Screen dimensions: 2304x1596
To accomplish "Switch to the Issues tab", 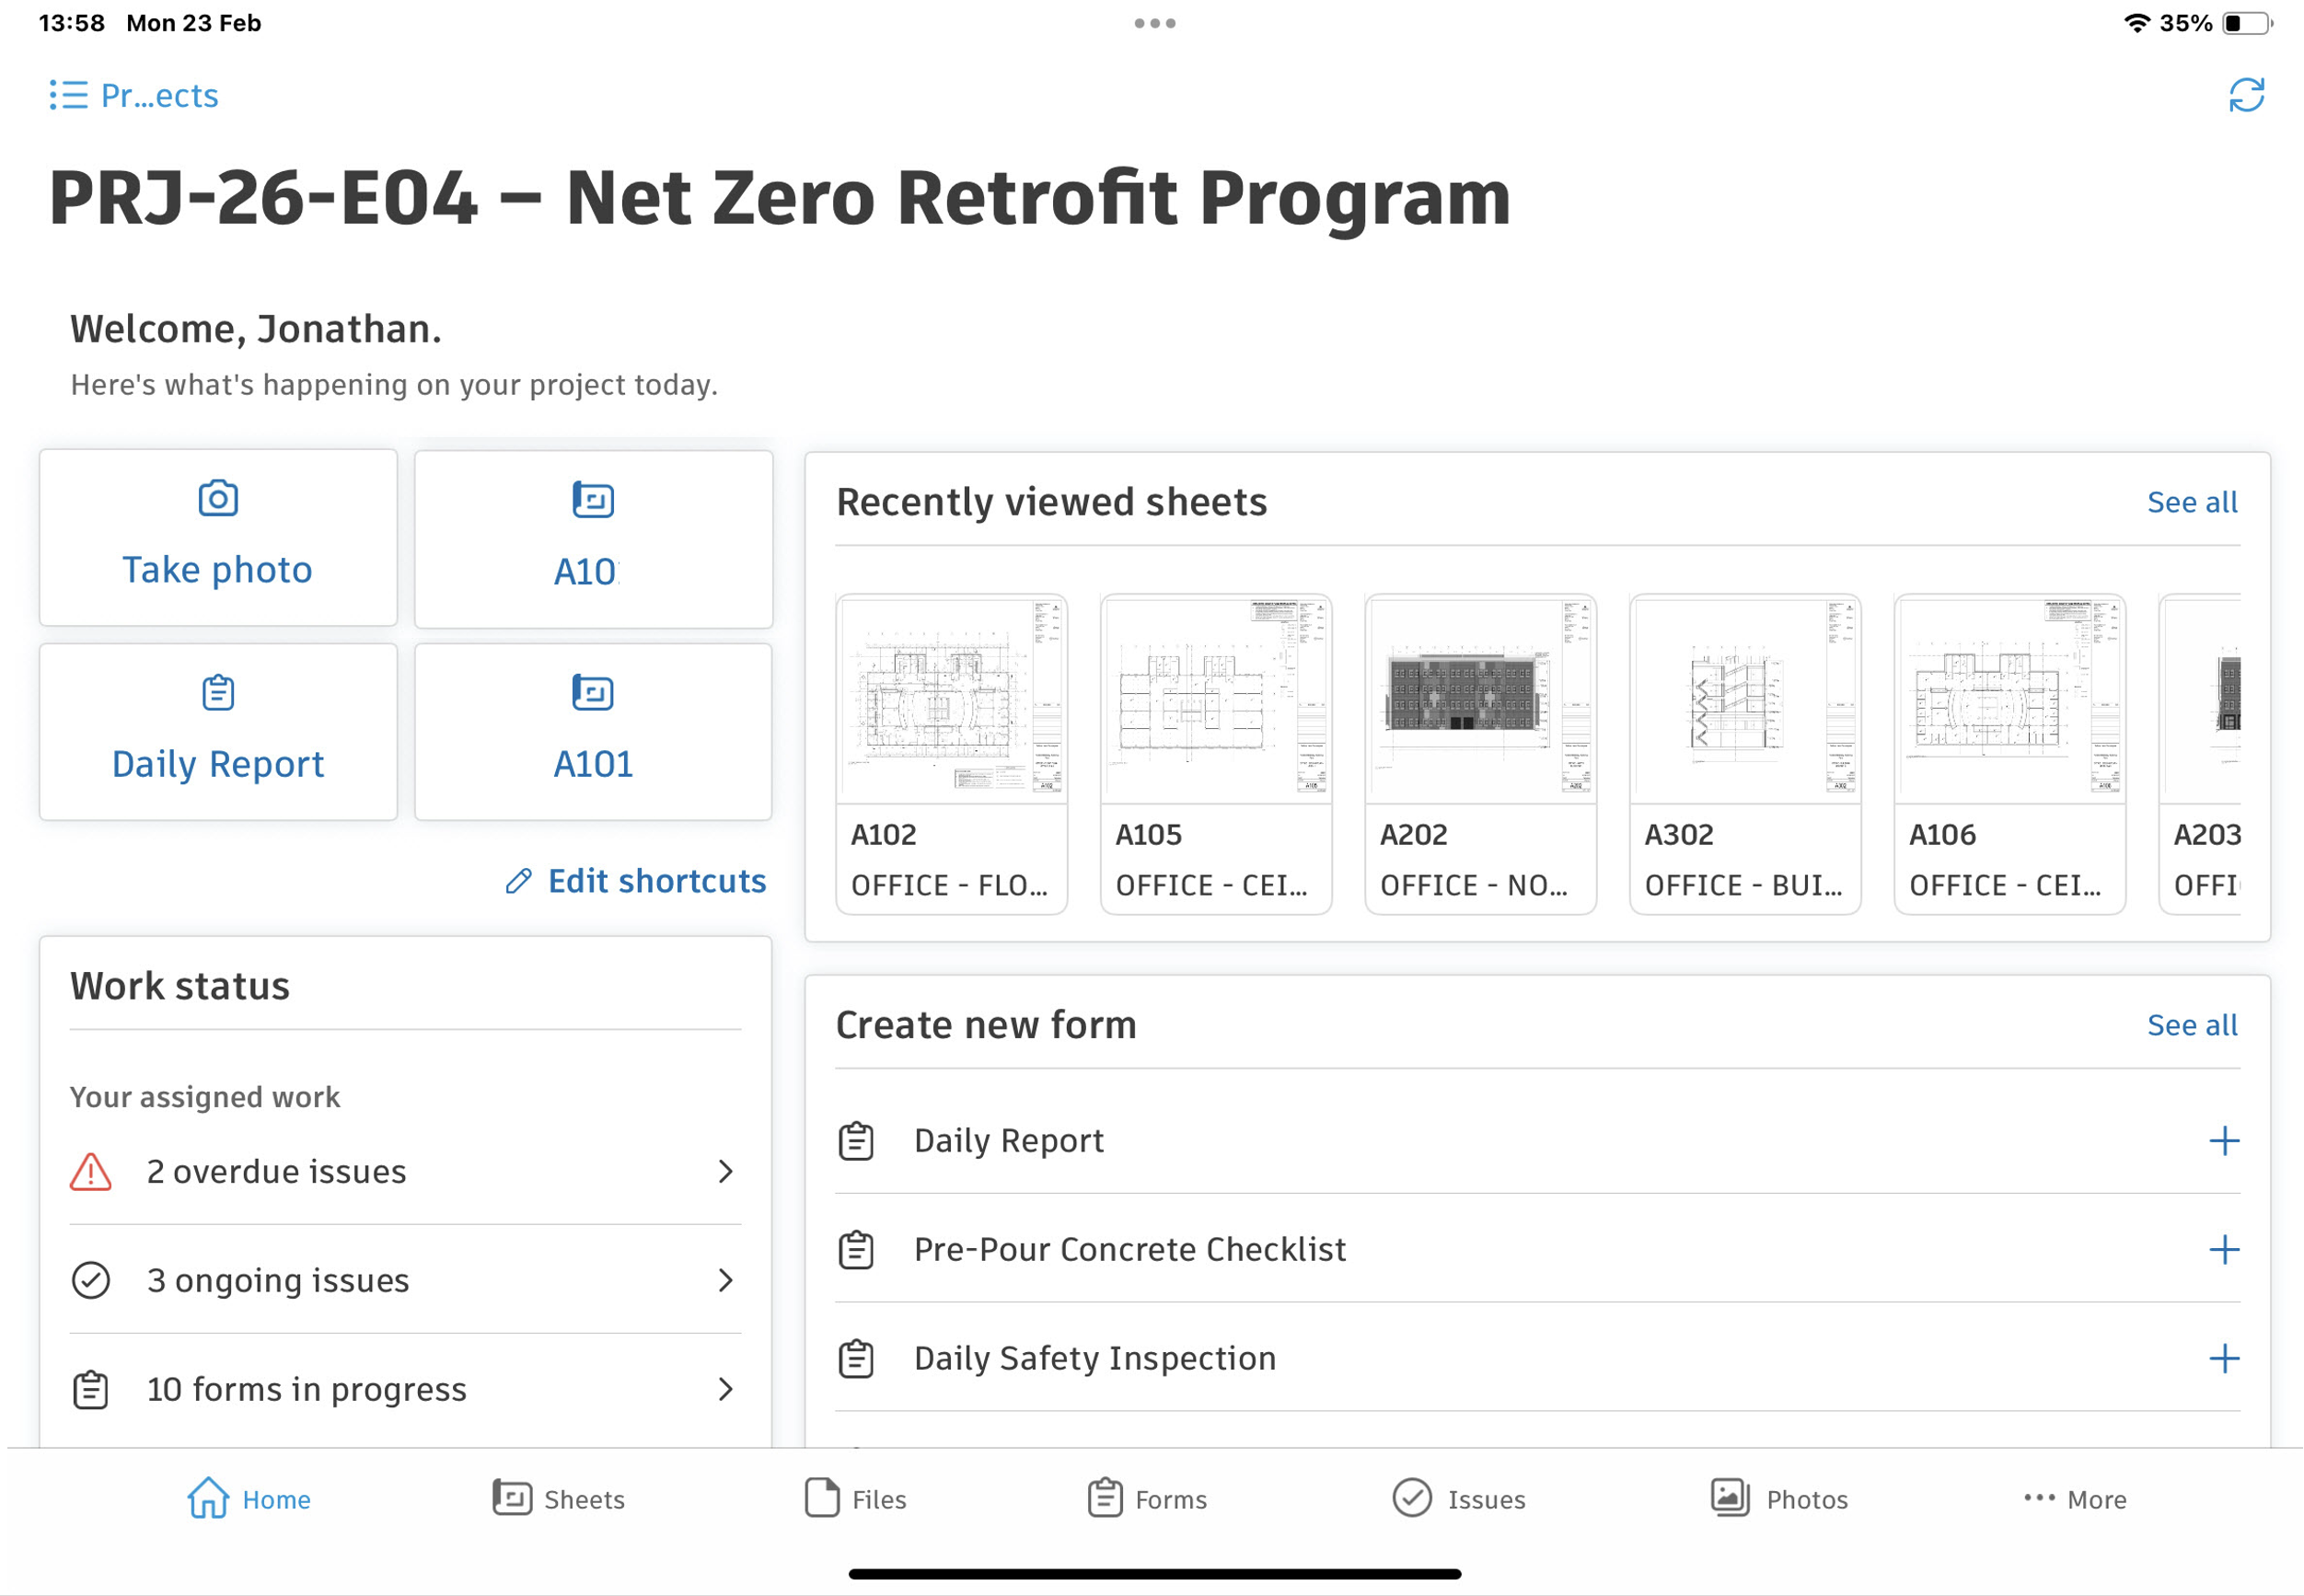I will [x=1458, y=1498].
